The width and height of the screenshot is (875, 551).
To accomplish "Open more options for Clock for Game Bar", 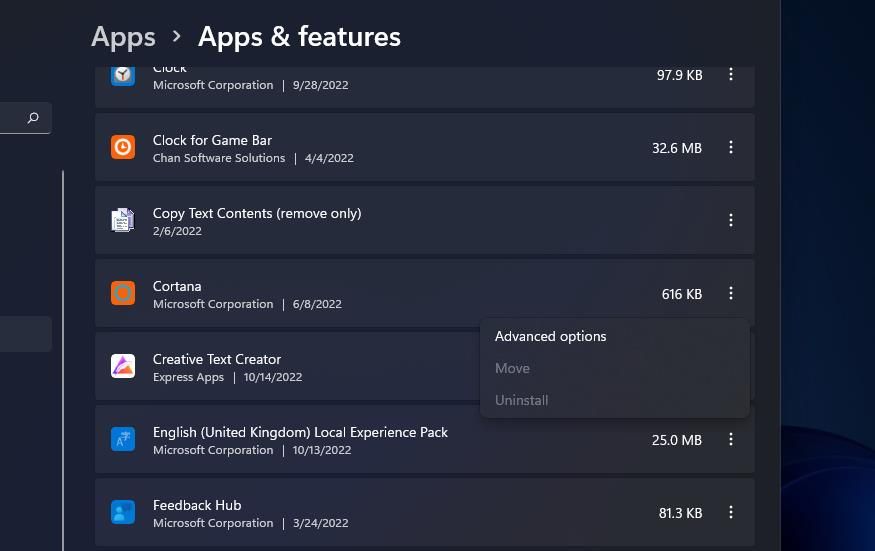I will pos(731,147).
